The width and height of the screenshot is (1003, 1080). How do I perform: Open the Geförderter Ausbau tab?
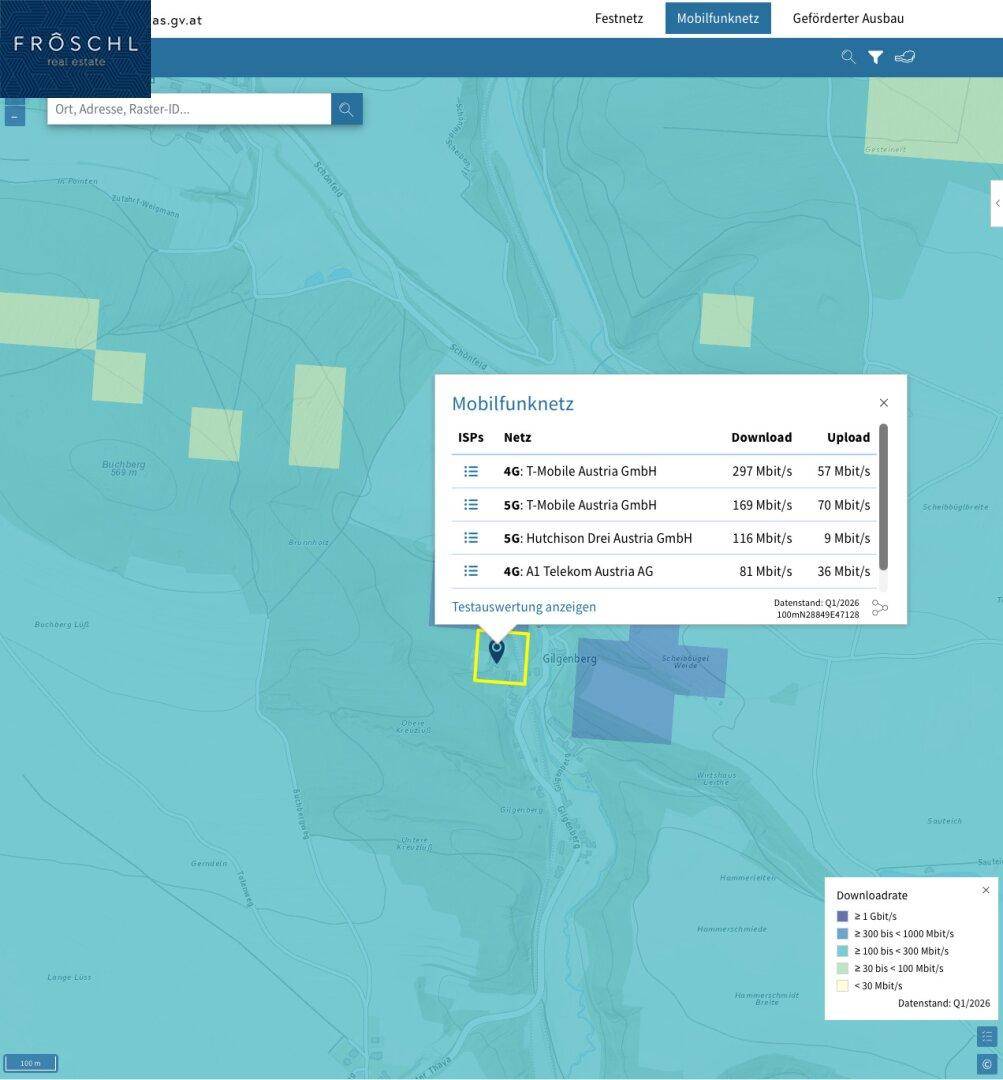[x=848, y=19]
